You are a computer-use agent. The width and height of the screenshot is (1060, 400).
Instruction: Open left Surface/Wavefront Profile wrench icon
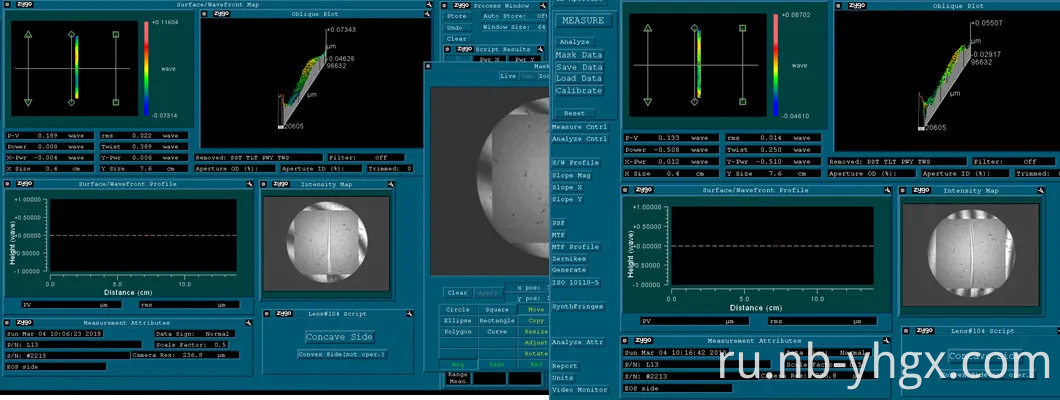pyautogui.click(x=251, y=184)
